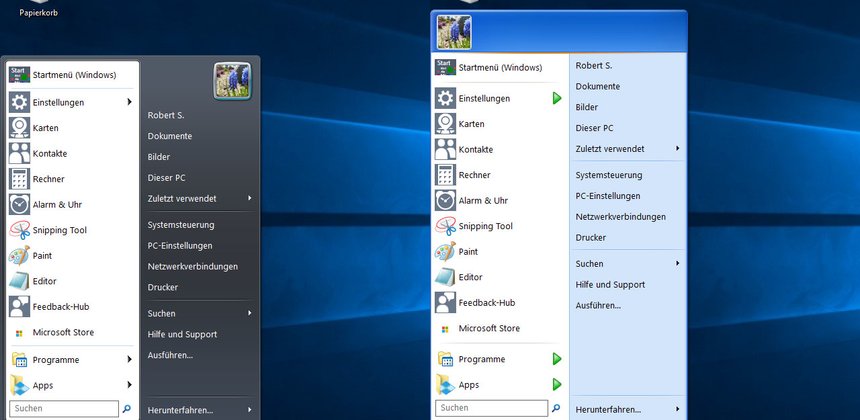Click search magnifier icon in left dark menu
Viewport: 860px width, 420px height.
[x=127, y=408]
